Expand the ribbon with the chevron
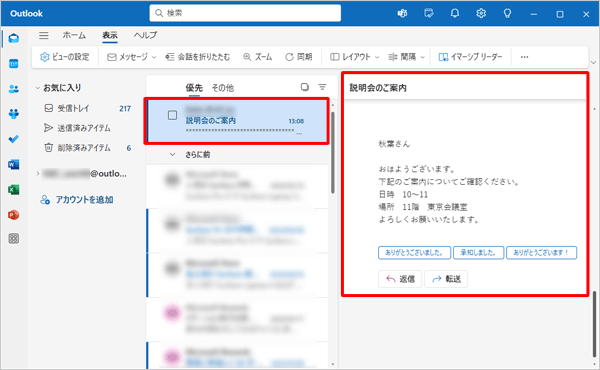 pos(593,62)
